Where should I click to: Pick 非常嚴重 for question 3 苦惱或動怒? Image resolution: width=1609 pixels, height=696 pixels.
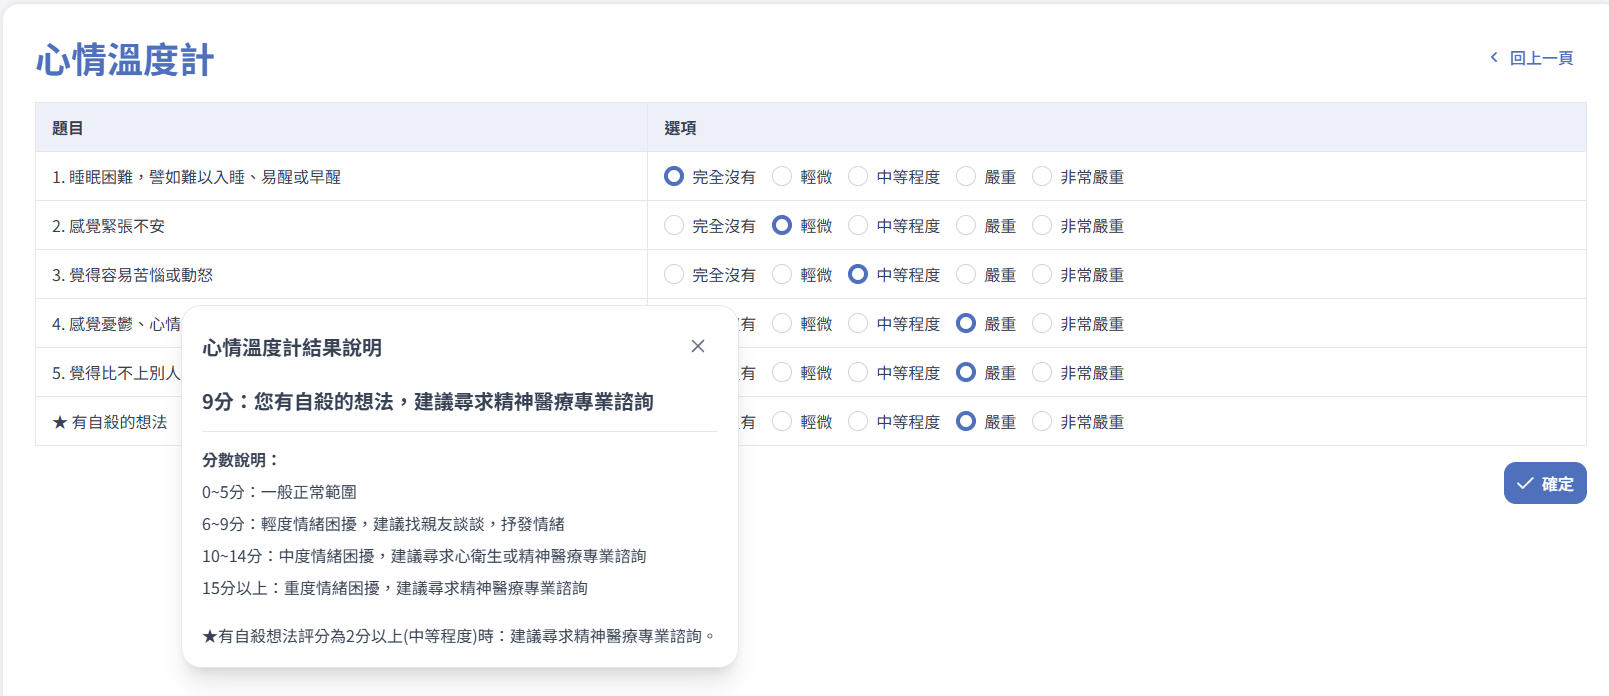coord(1042,275)
